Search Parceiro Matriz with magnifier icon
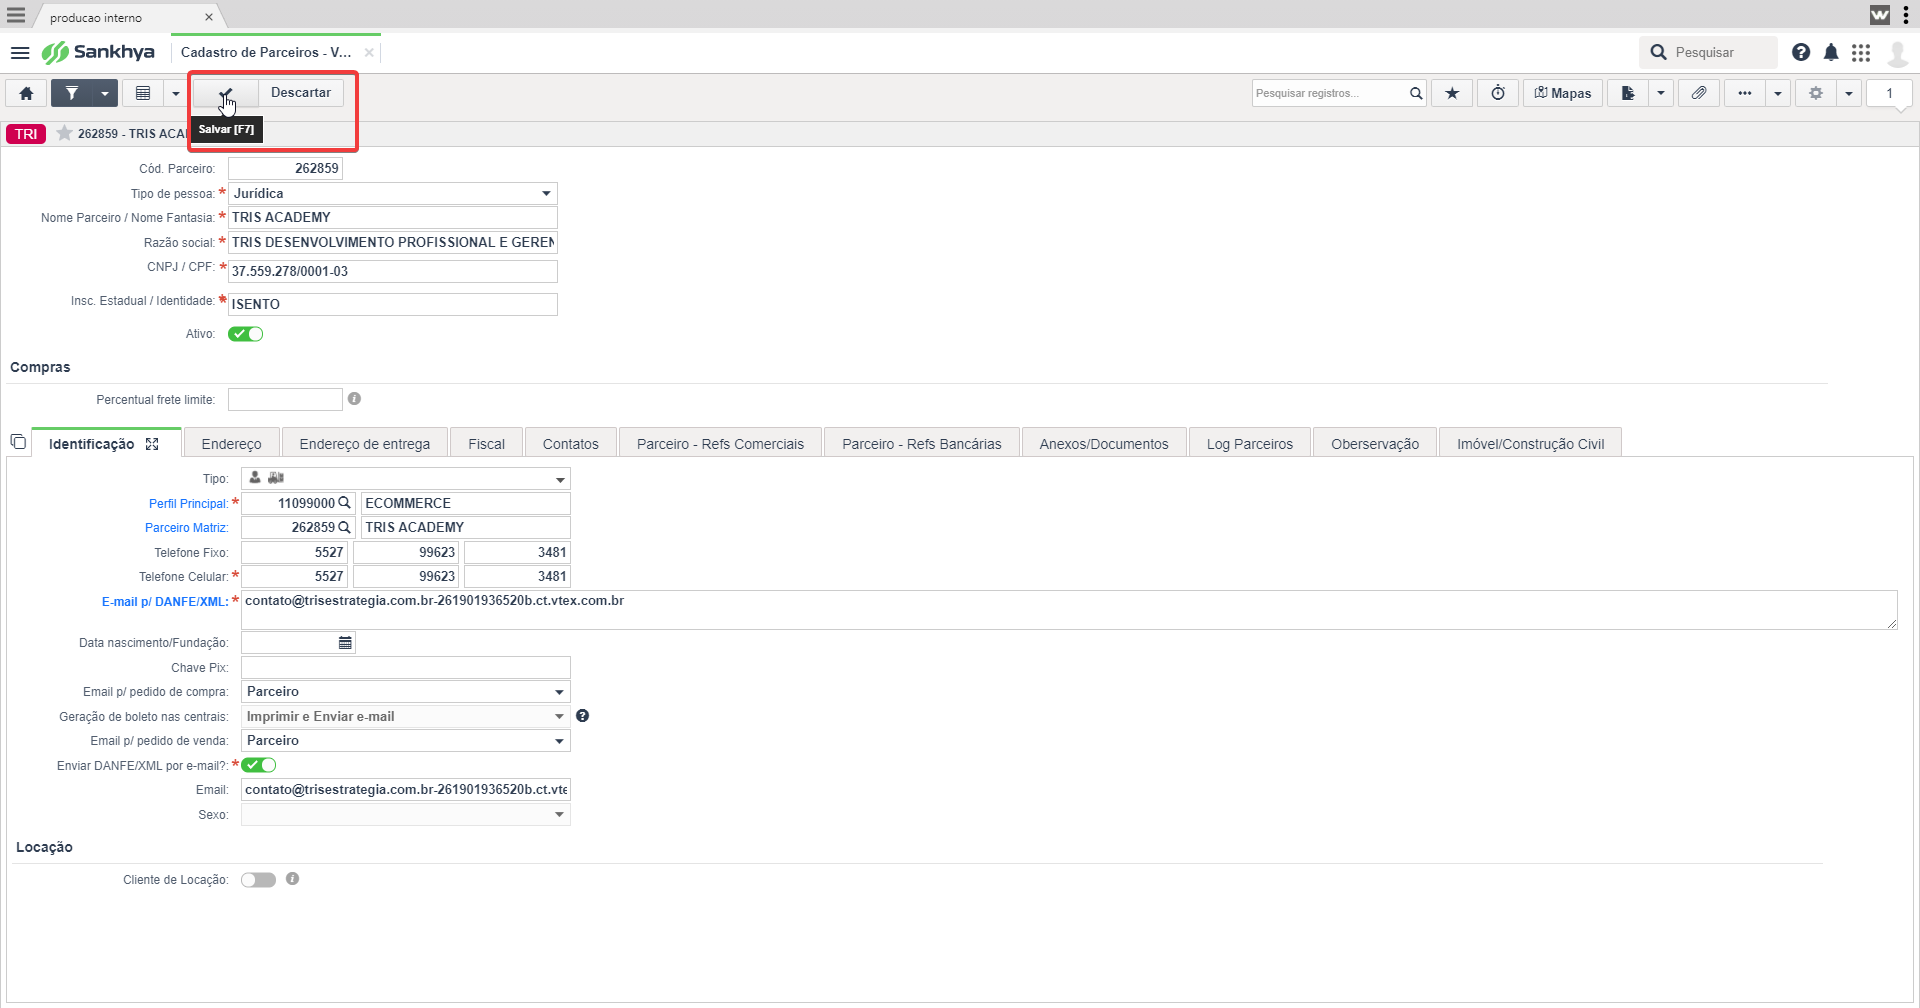Screen dimensions: 1920x1008 coord(345,527)
